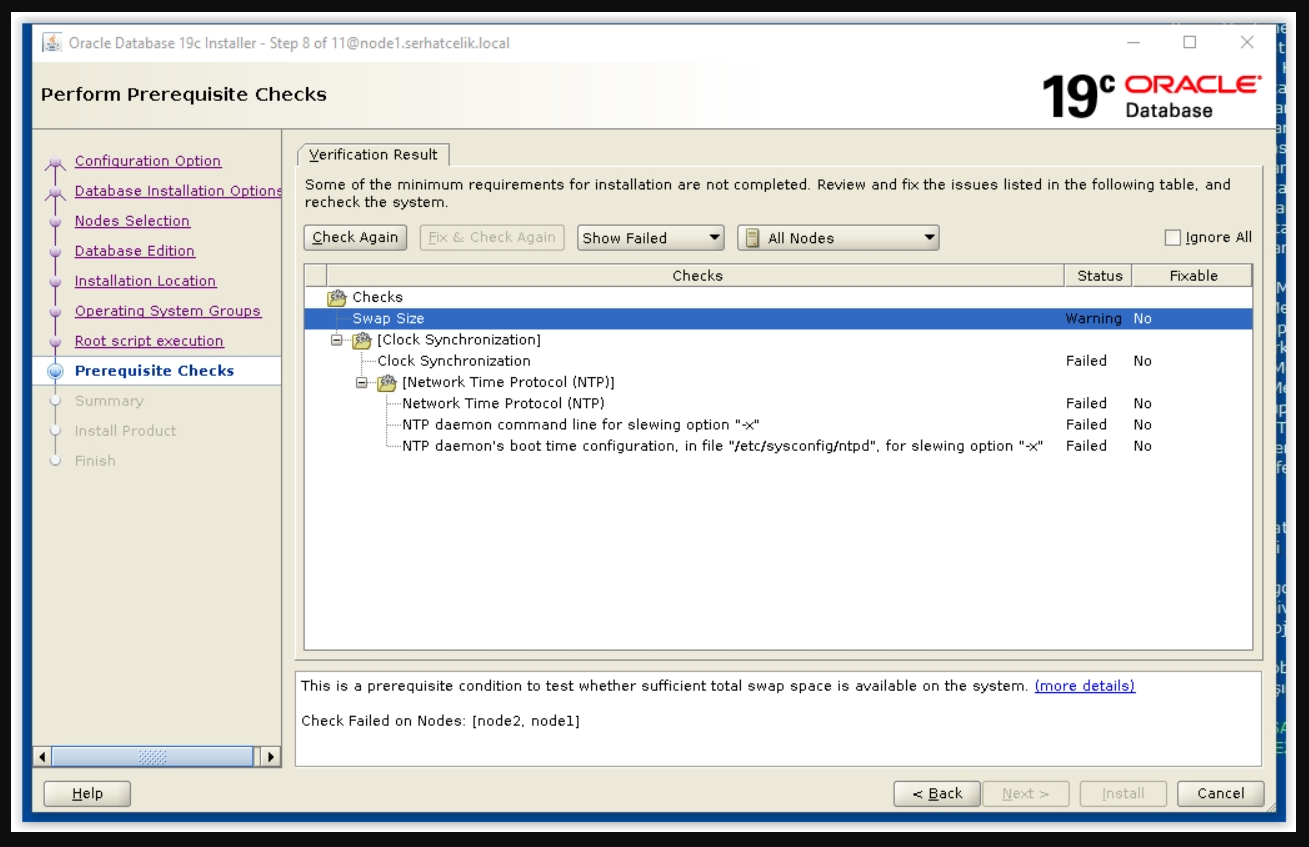Image resolution: width=1309 pixels, height=847 pixels.
Task: Select the Network Time Protocol (NTP) check row
Action: click(x=778, y=404)
